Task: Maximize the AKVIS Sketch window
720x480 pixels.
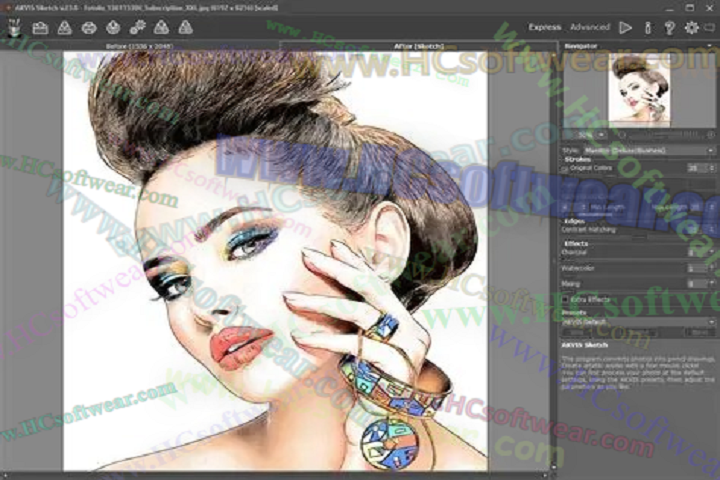Action: [x=690, y=7]
